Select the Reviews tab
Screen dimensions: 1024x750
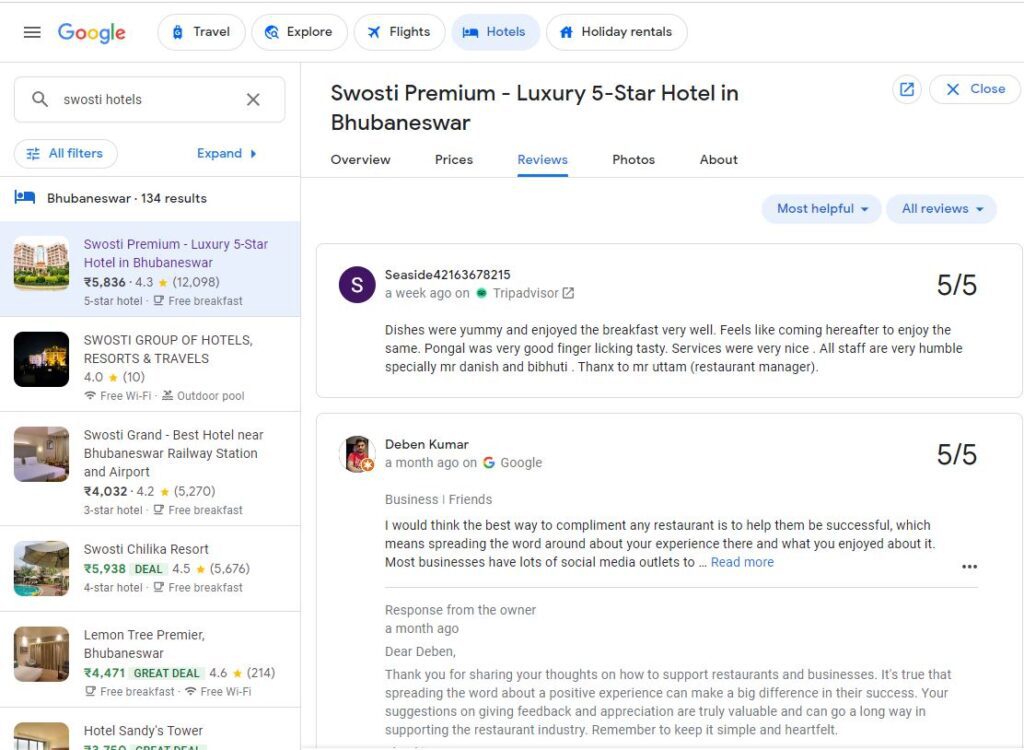tap(542, 160)
